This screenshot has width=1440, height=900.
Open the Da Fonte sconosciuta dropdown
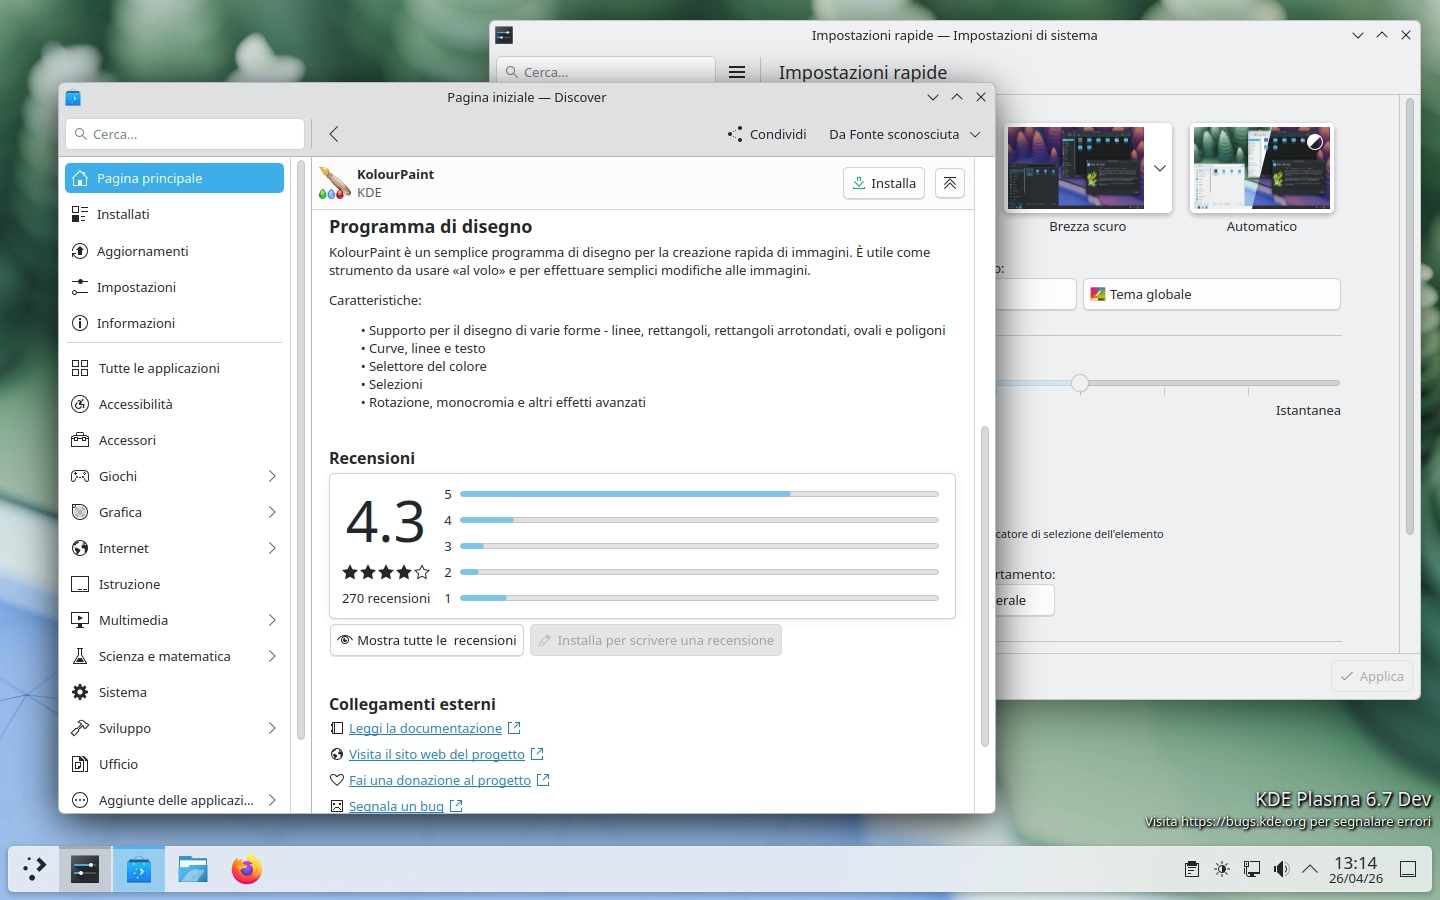(x=903, y=134)
